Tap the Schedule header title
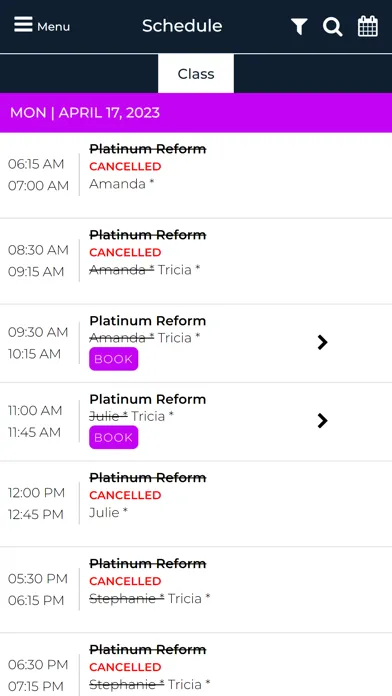The width and height of the screenshot is (392, 696). point(182,26)
